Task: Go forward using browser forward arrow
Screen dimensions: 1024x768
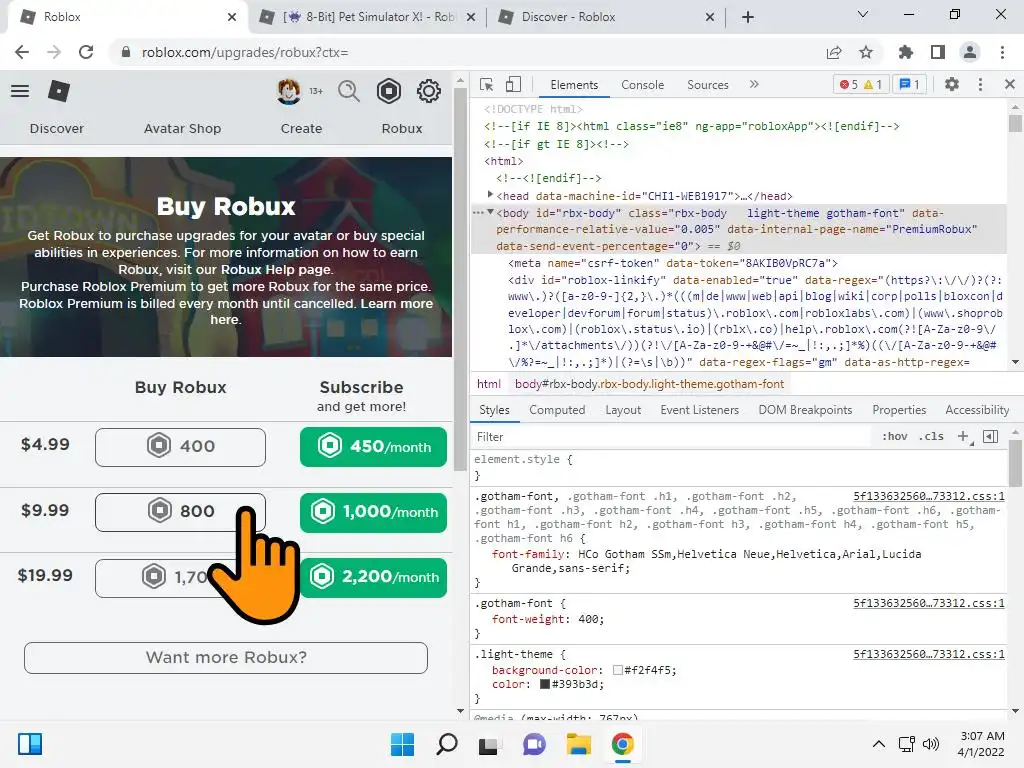Action: coord(54,52)
